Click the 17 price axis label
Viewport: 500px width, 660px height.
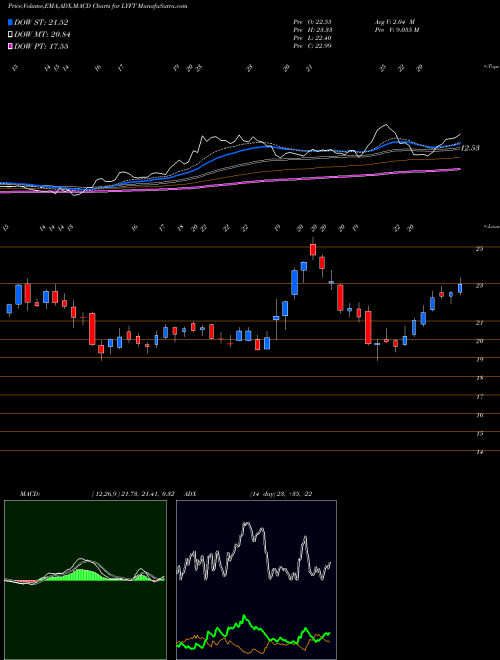point(479,397)
